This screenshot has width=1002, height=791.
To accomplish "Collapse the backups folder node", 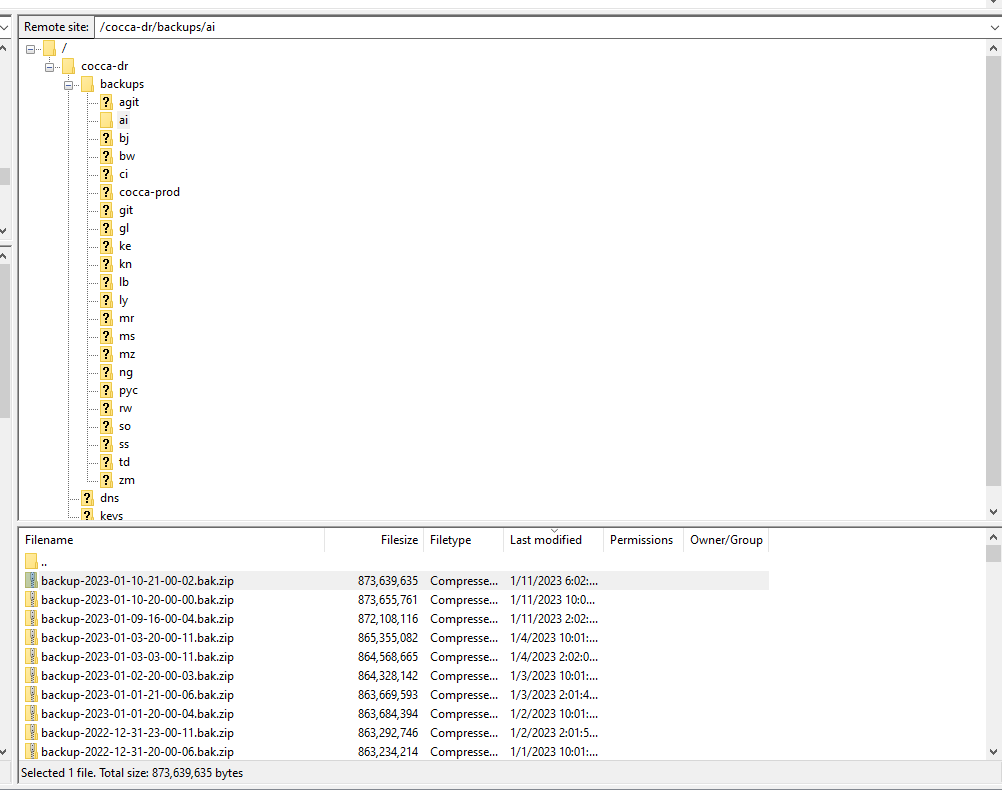I will point(69,84).
